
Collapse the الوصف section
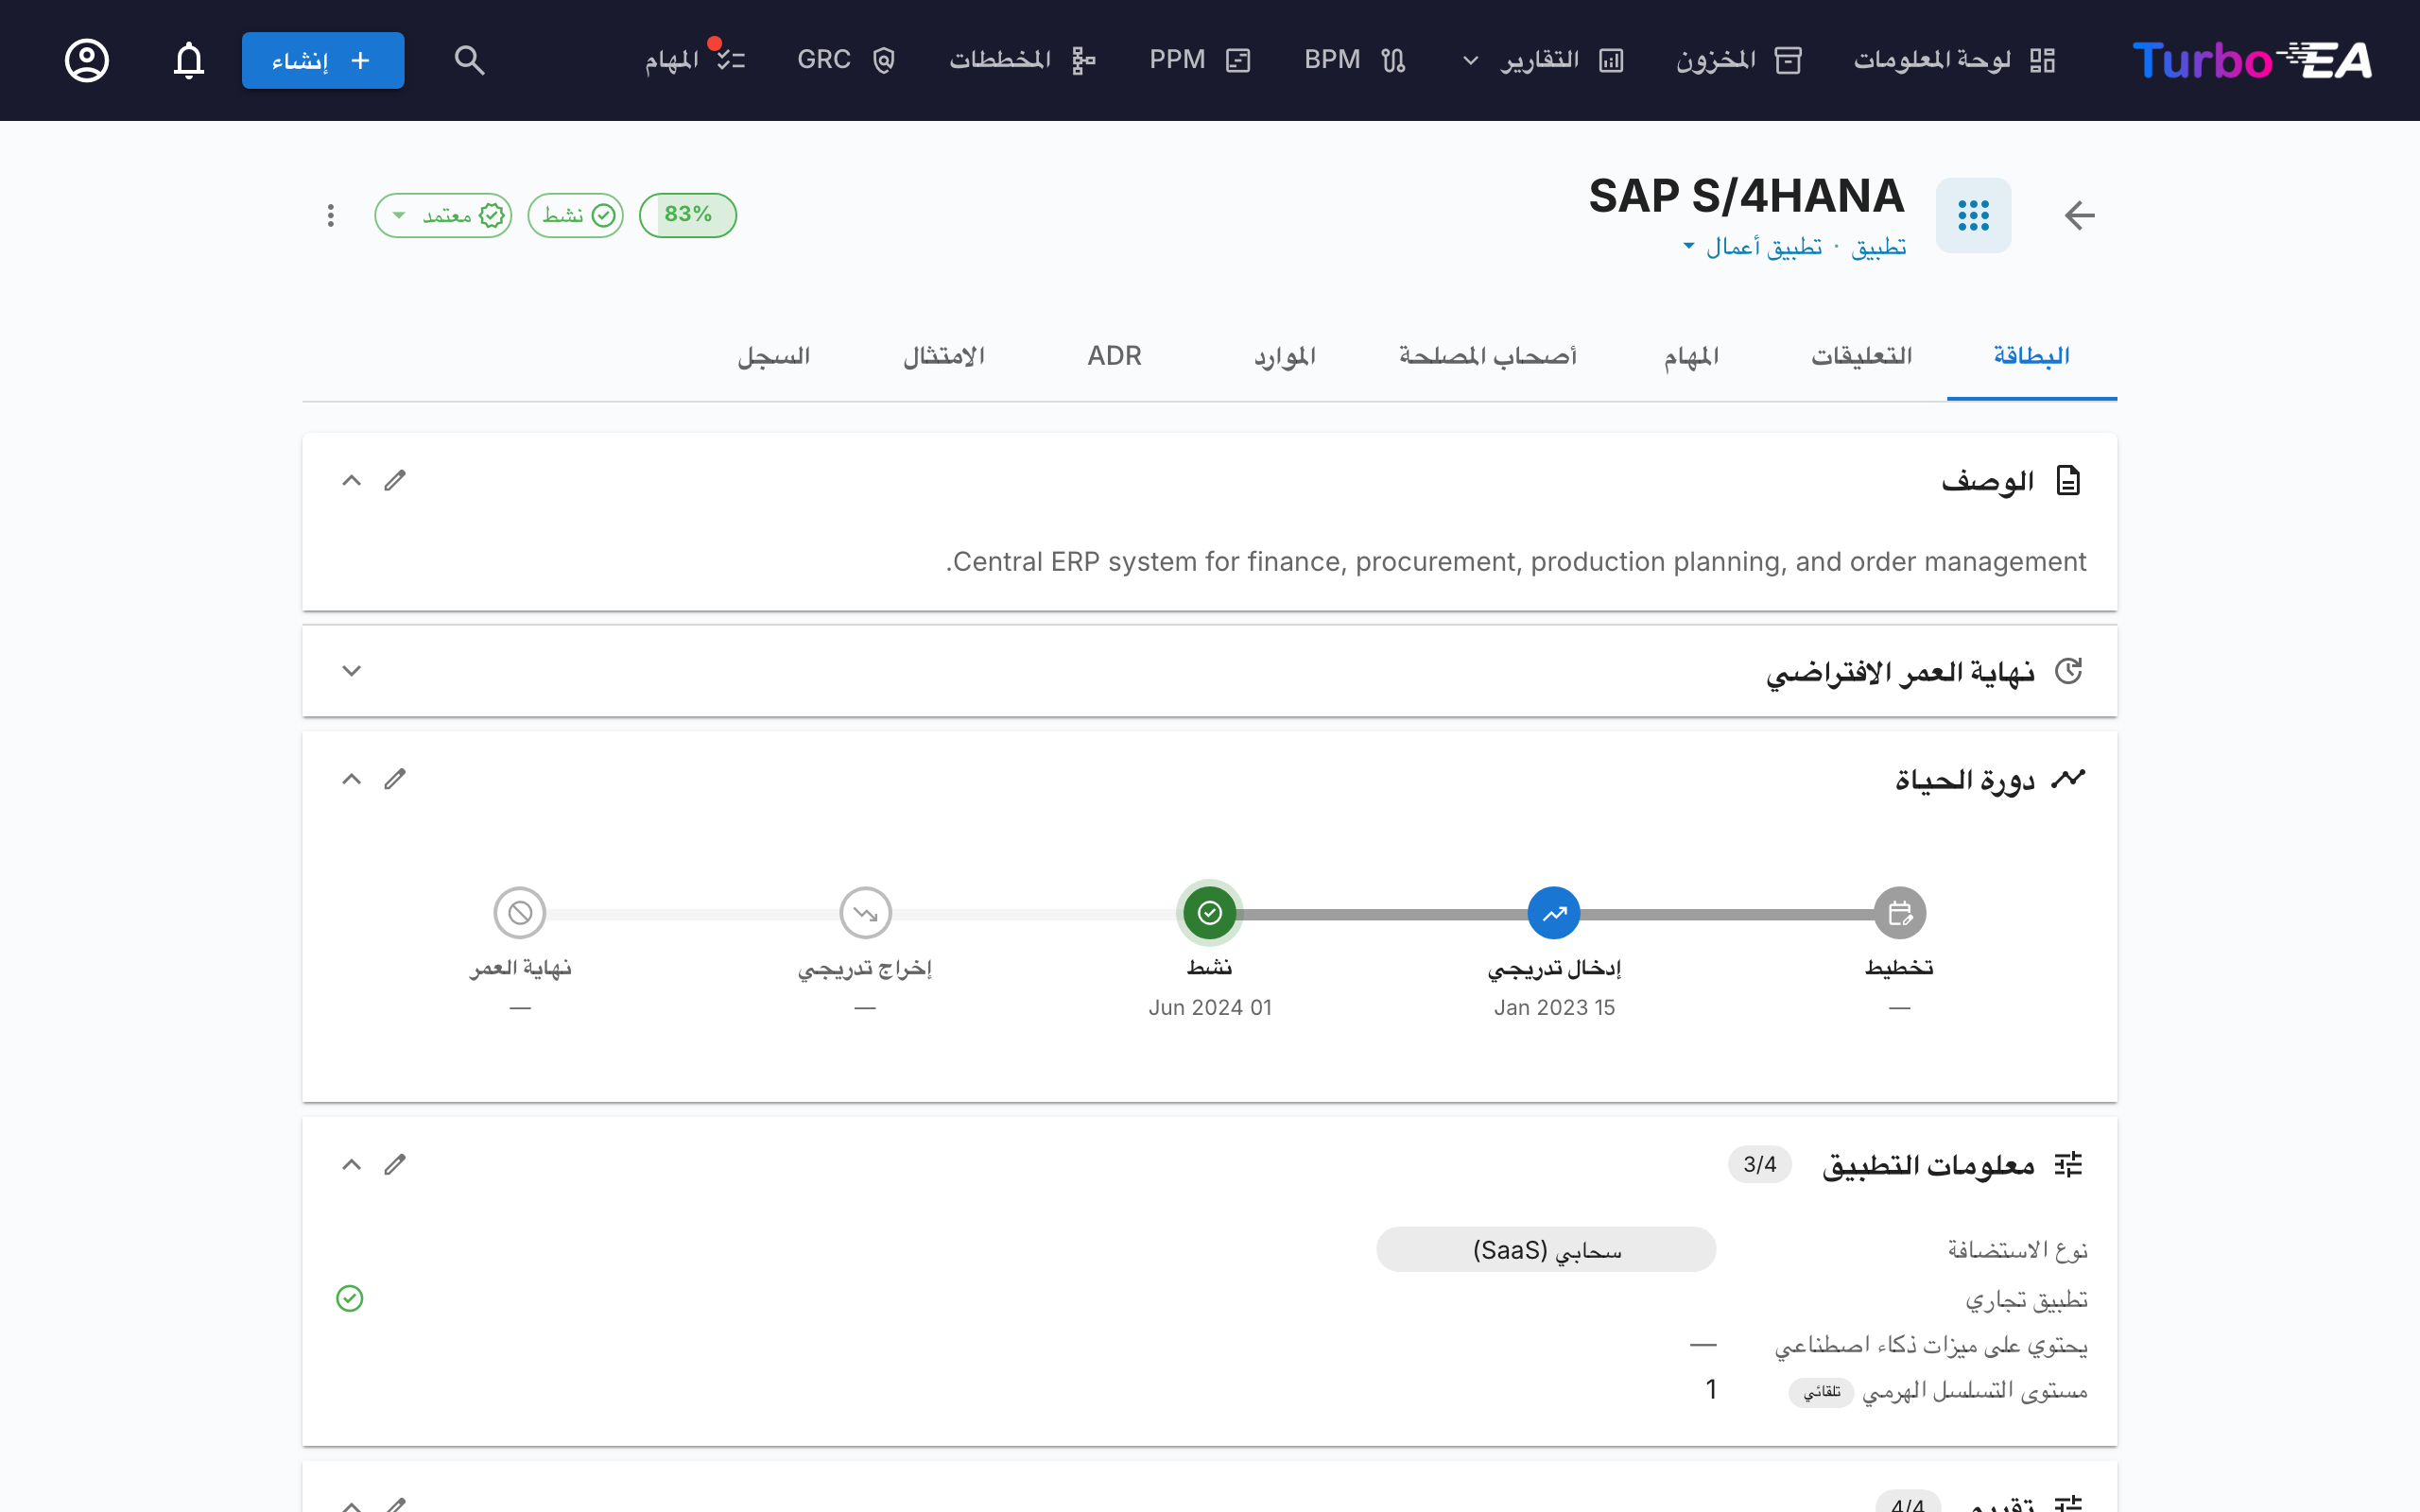pos(351,481)
